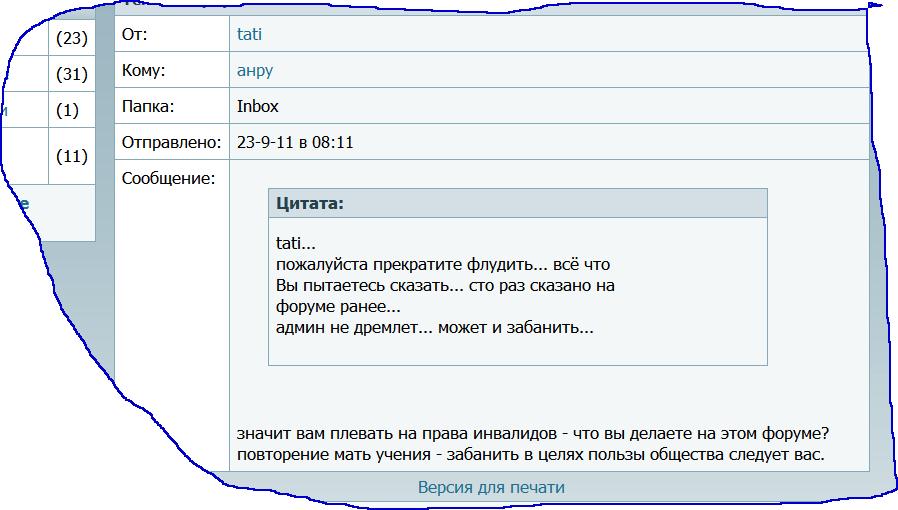Click the От: field label
The height and width of the screenshot is (510, 898).
(134, 35)
